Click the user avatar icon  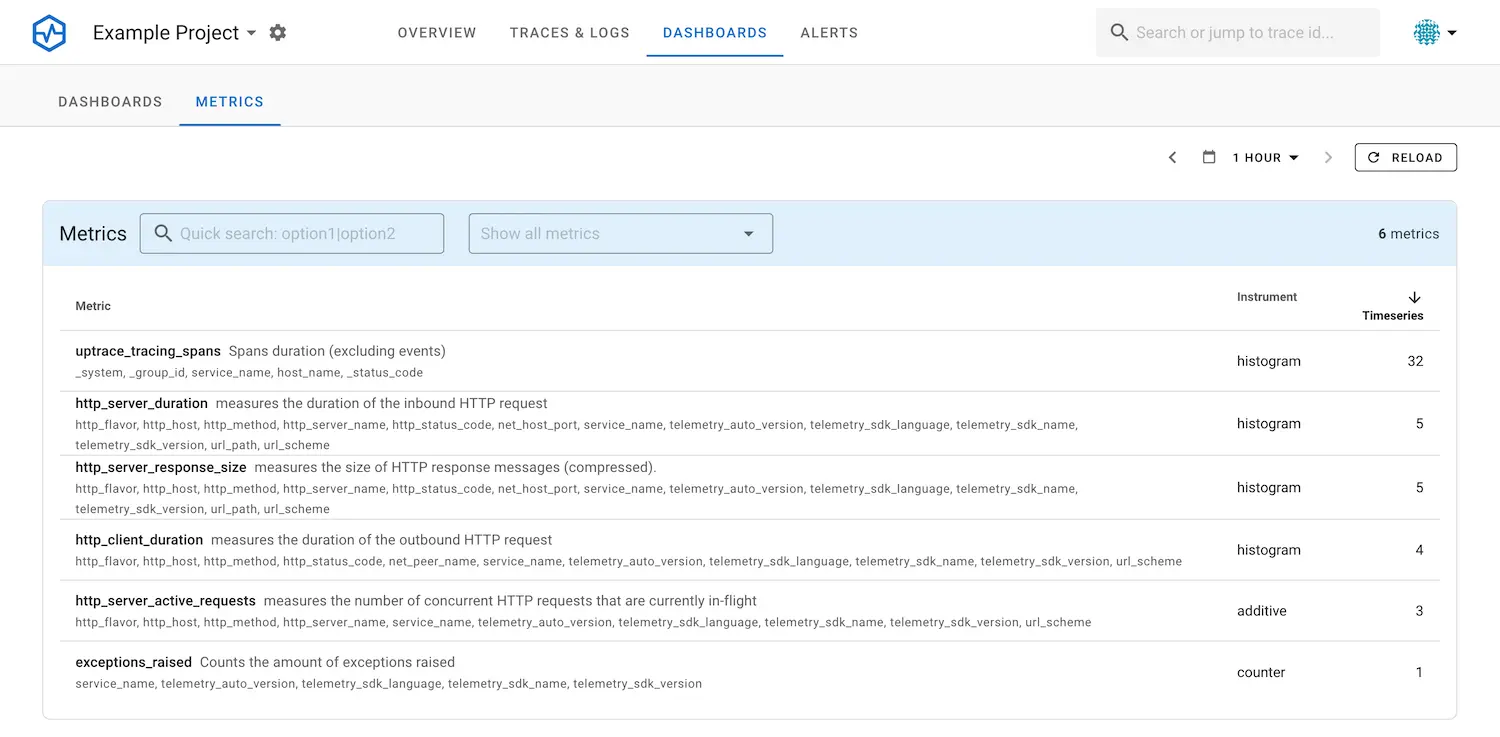(x=1426, y=33)
